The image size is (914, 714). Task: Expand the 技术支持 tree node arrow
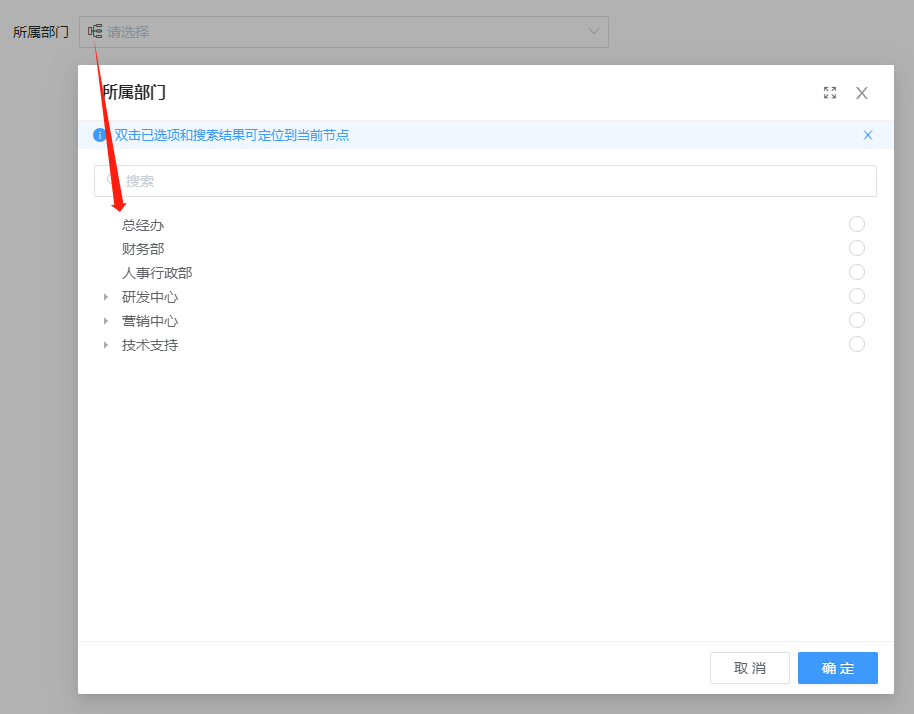pyautogui.click(x=106, y=345)
